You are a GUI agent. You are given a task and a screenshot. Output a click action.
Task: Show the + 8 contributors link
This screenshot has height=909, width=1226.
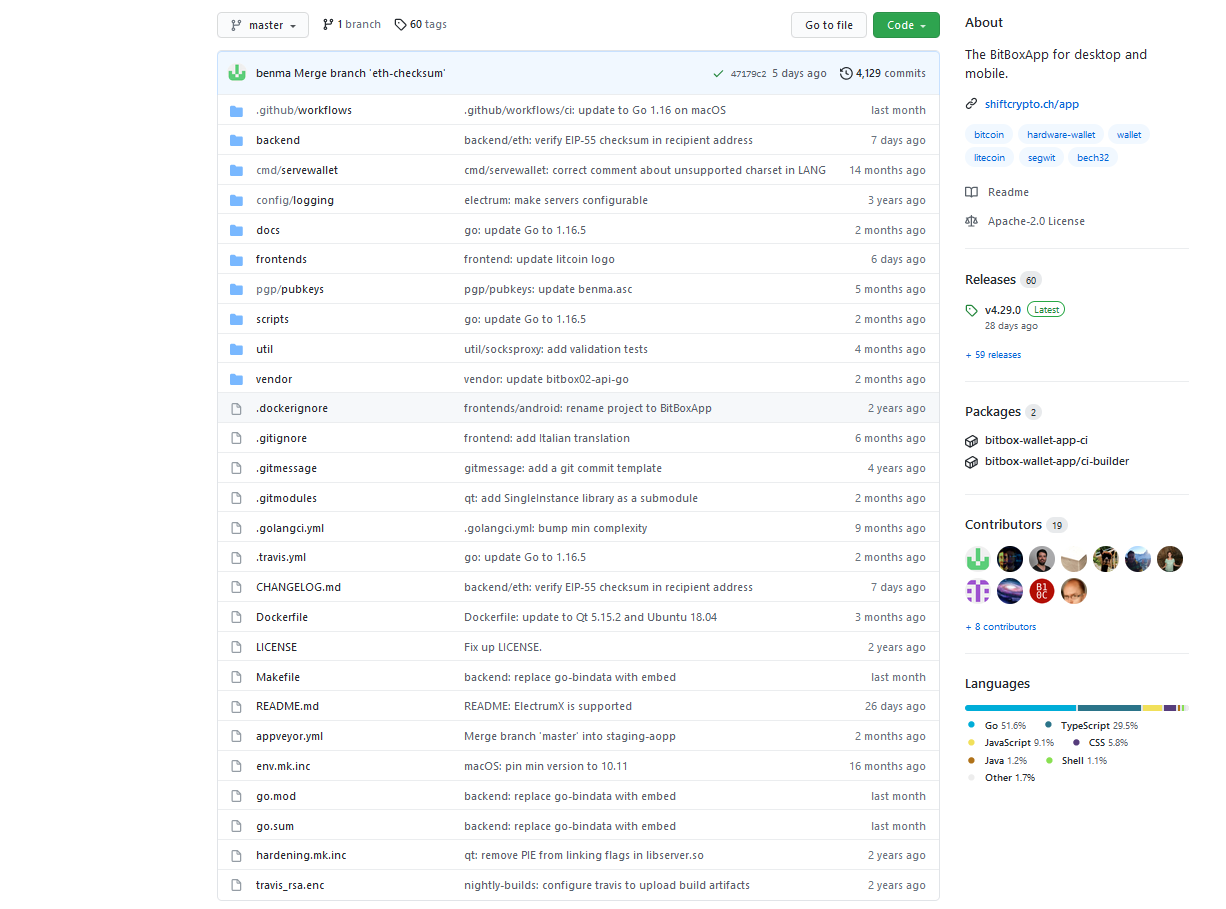[1000, 627]
